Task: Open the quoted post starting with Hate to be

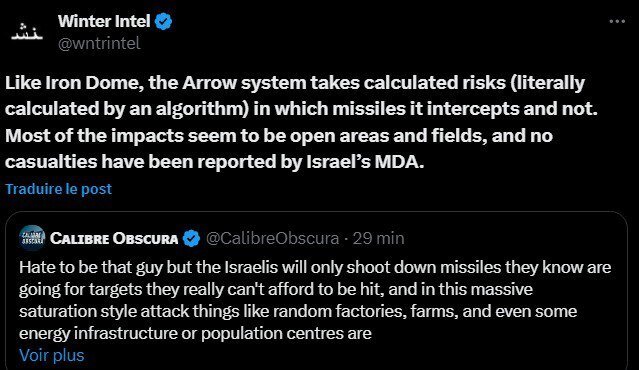Action: 316,291
